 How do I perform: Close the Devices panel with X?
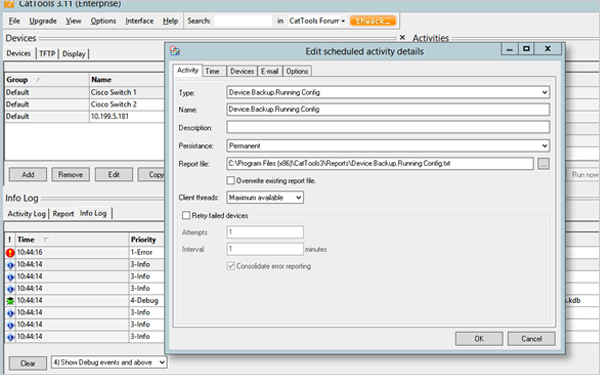(x=402, y=38)
